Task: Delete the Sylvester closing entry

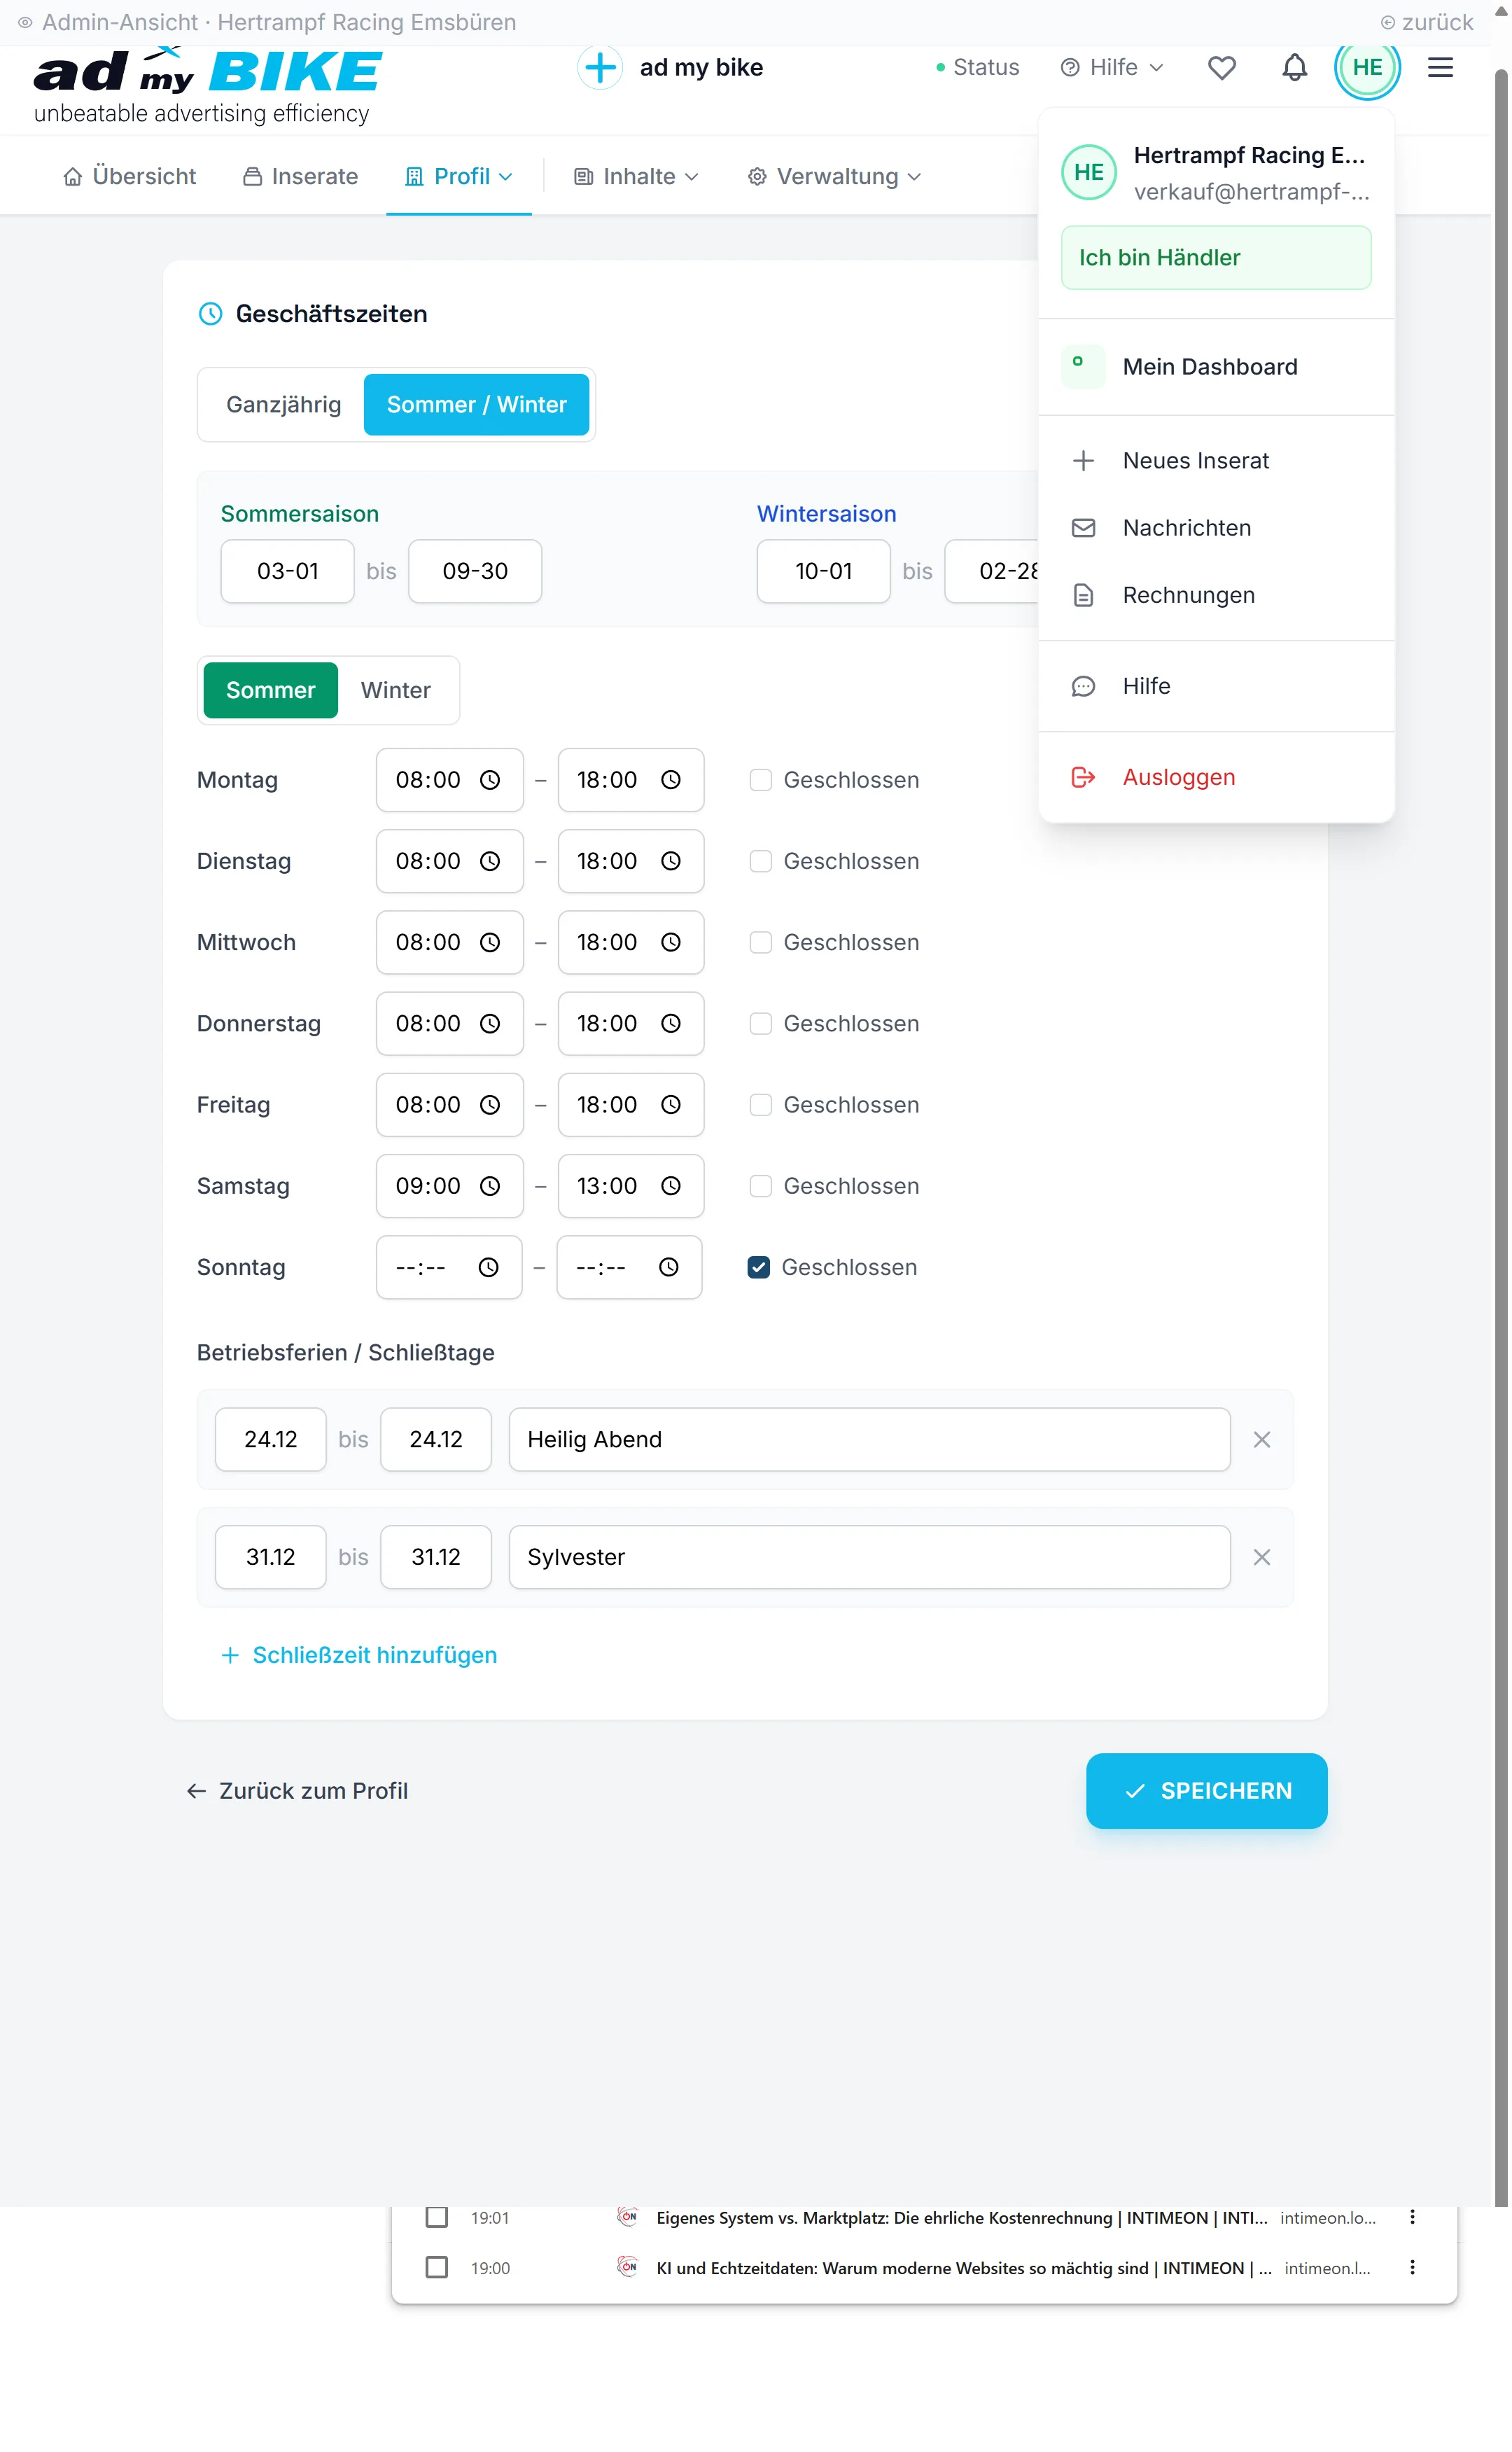Action: 1261,1556
